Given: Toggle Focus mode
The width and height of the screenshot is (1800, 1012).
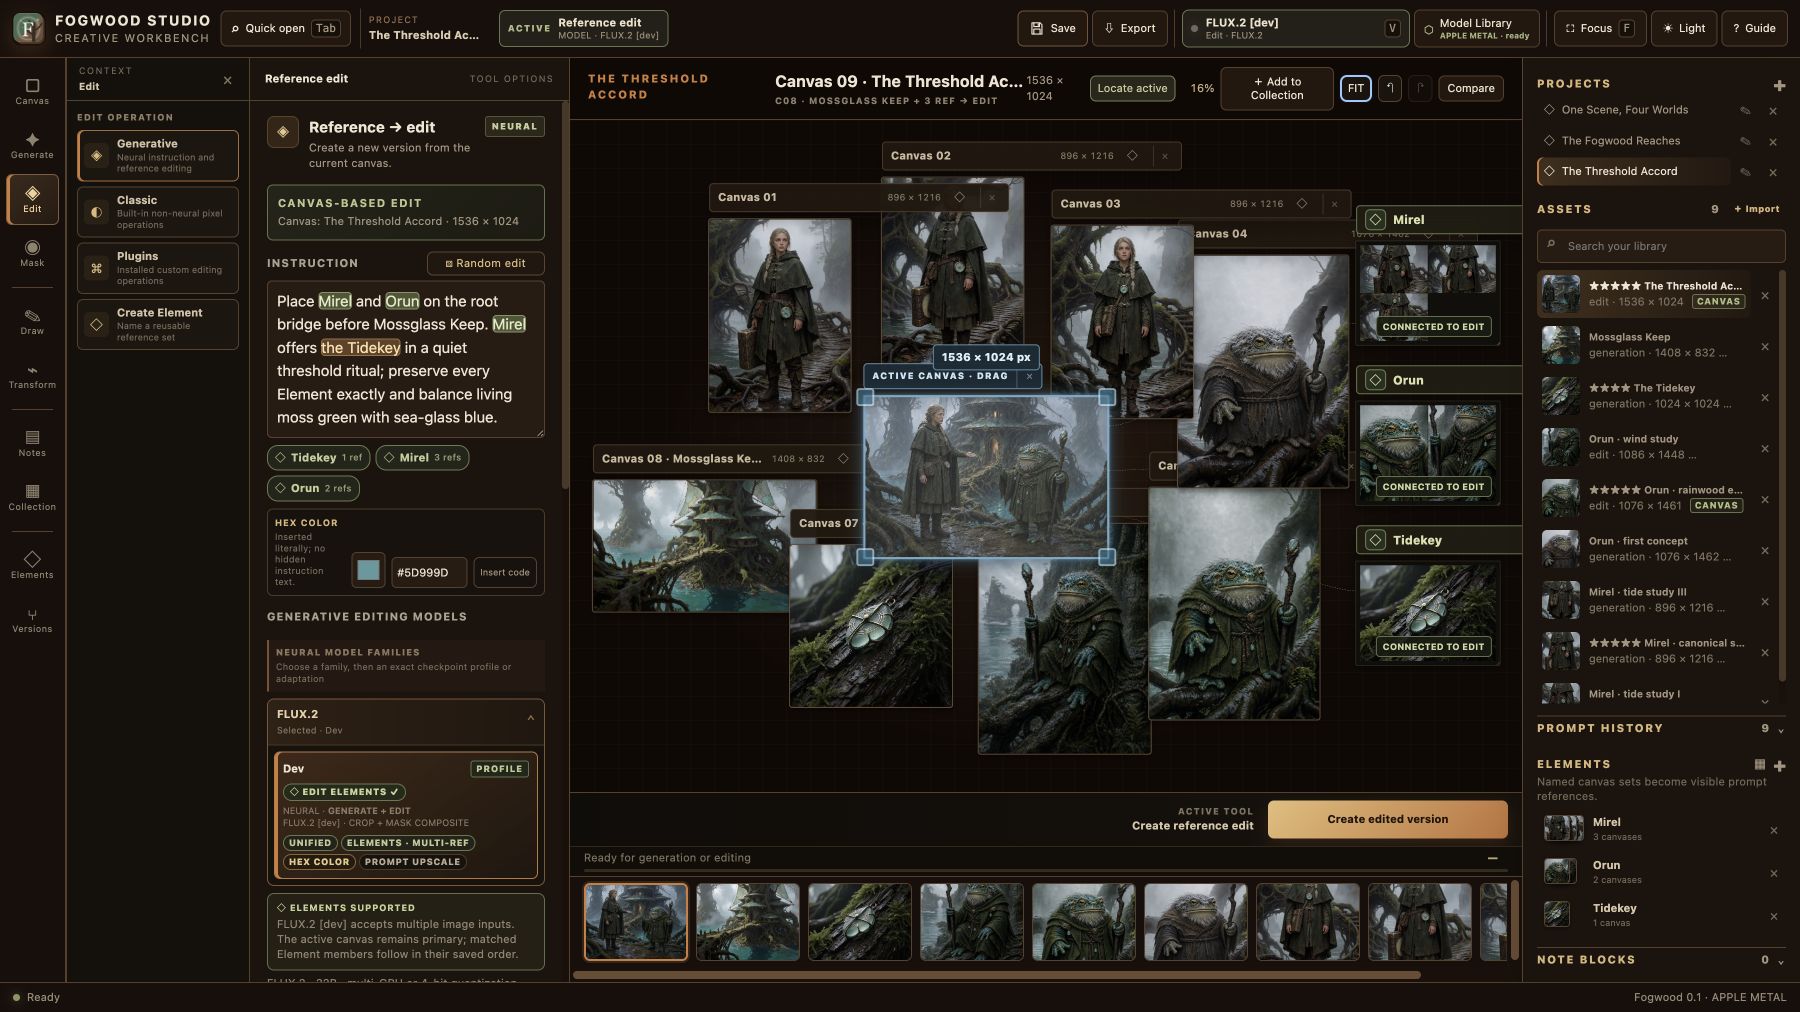Looking at the screenshot, I should click(x=1599, y=28).
